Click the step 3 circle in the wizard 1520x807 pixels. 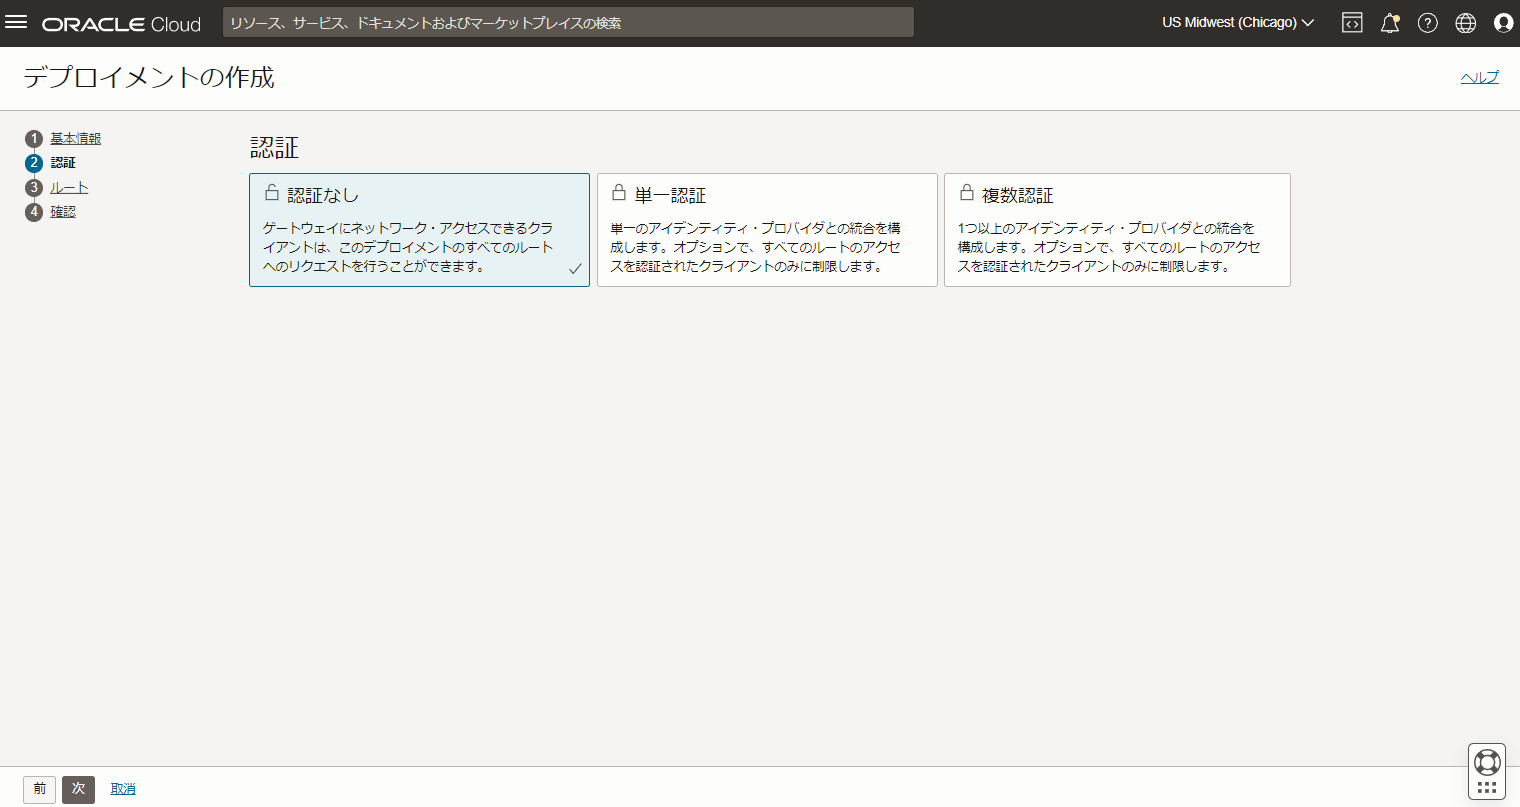pyautogui.click(x=34, y=188)
